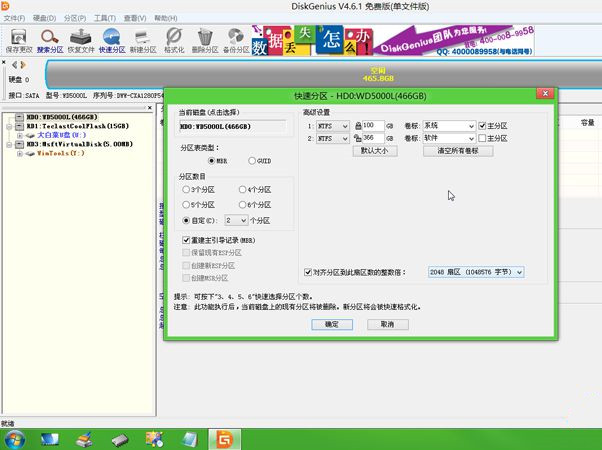Open the 文件(F) menu

coord(14,18)
